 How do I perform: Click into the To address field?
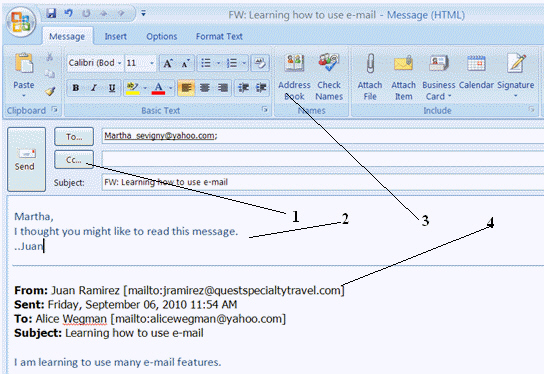(323, 136)
